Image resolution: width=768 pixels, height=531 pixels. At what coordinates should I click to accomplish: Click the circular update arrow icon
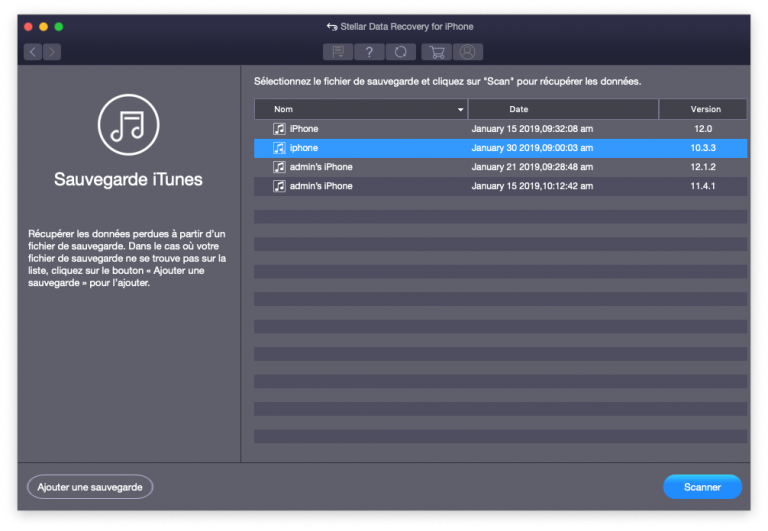pyautogui.click(x=401, y=51)
